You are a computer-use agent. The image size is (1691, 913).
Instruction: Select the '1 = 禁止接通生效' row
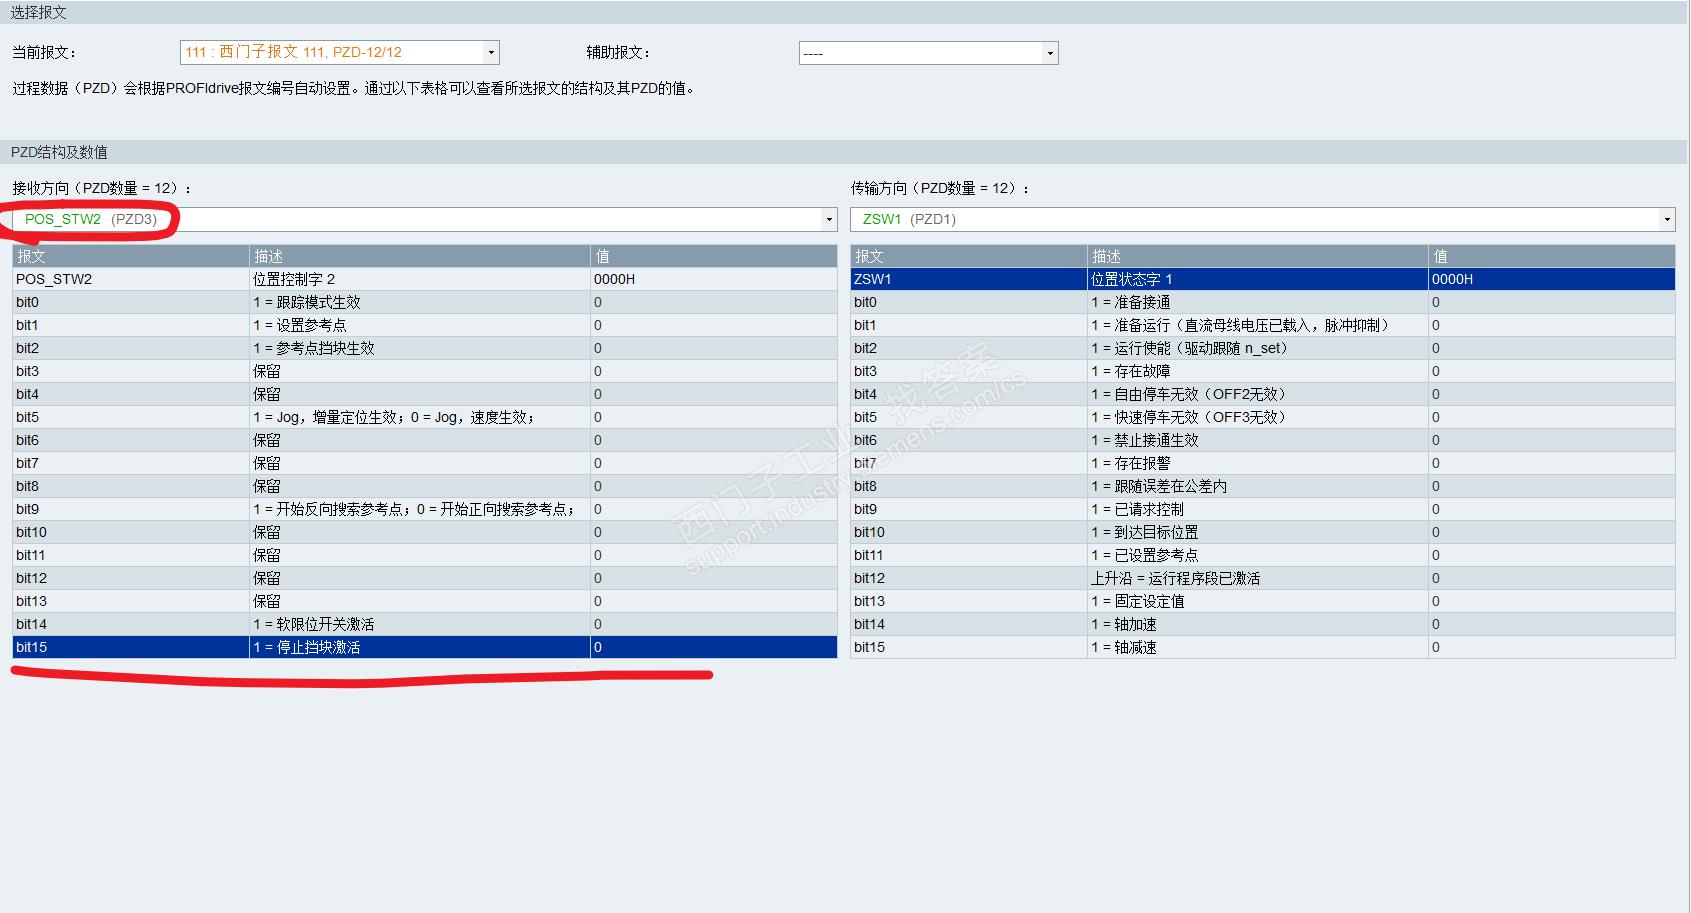(1263, 440)
